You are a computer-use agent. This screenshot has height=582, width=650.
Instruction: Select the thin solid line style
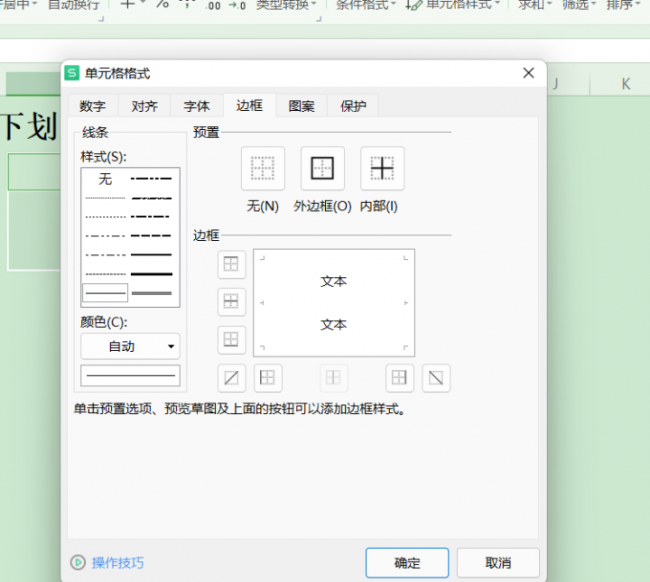[105, 293]
